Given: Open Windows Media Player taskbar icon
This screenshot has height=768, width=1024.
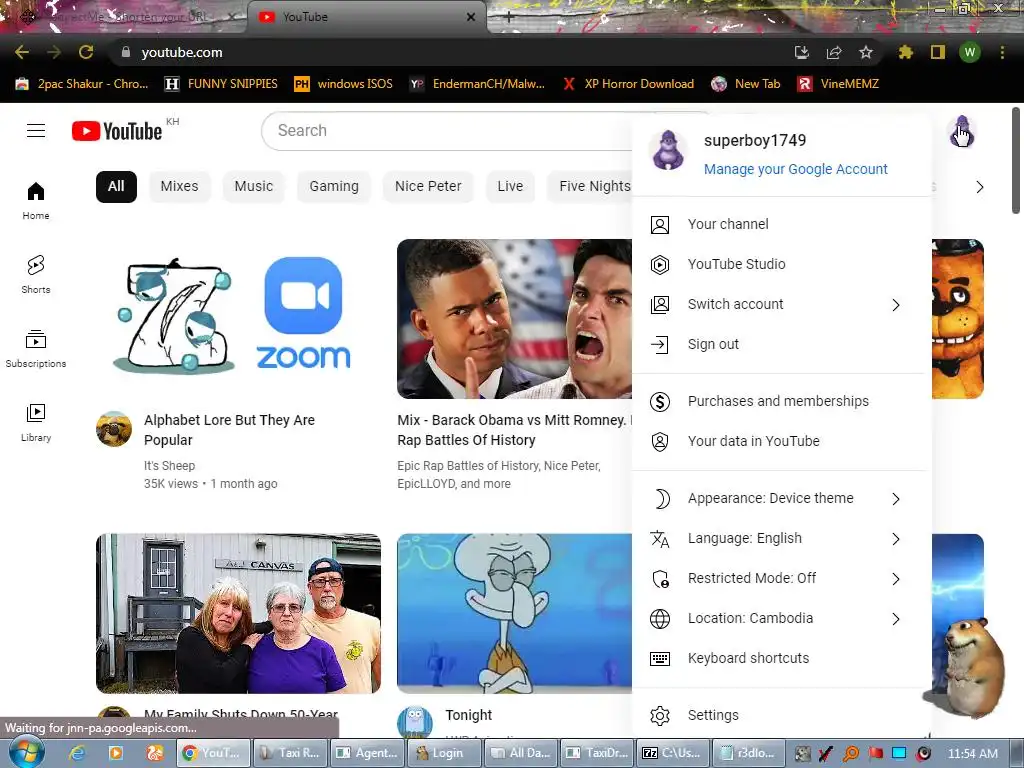Looking at the screenshot, I should (x=116, y=753).
